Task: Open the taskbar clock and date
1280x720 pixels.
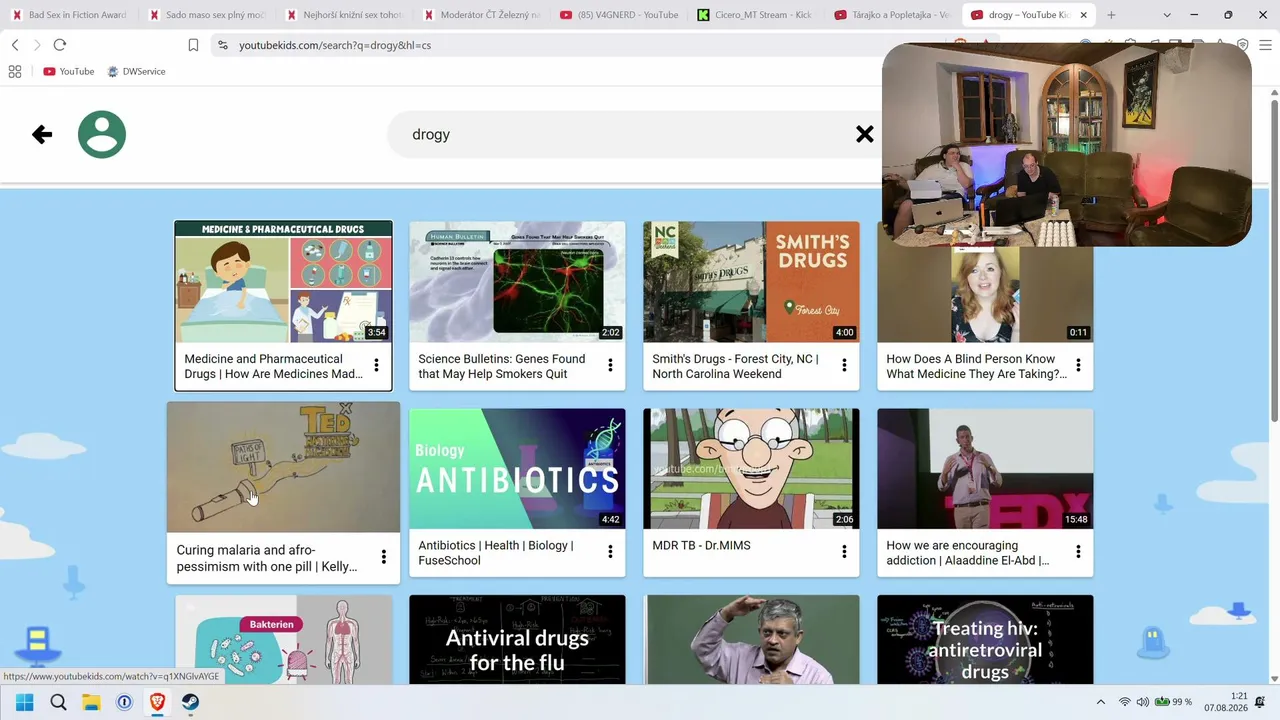Action: (1227, 702)
